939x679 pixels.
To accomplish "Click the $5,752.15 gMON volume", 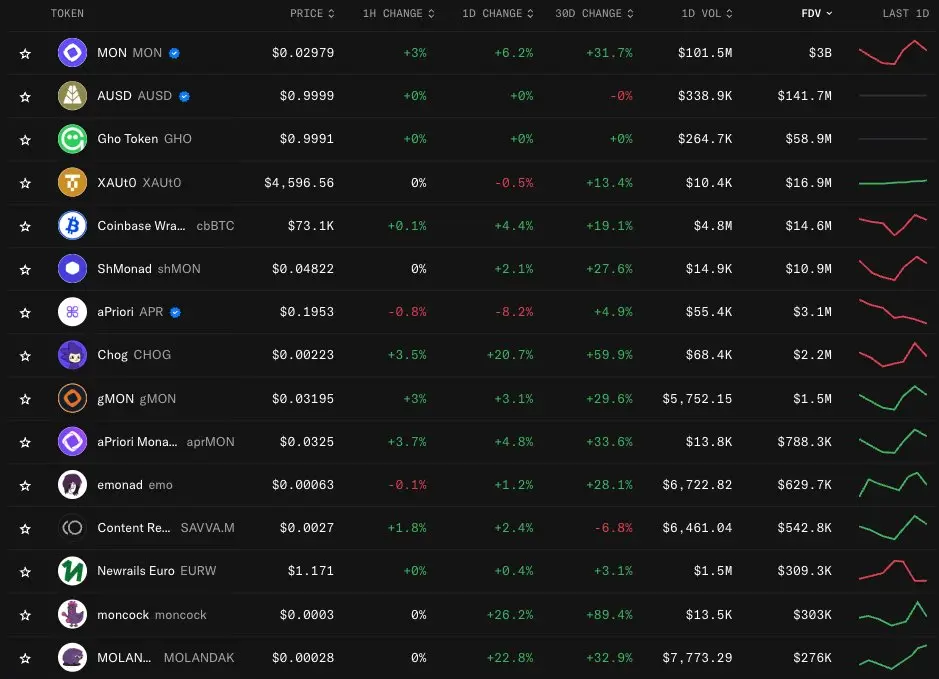I will tap(697, 399).
